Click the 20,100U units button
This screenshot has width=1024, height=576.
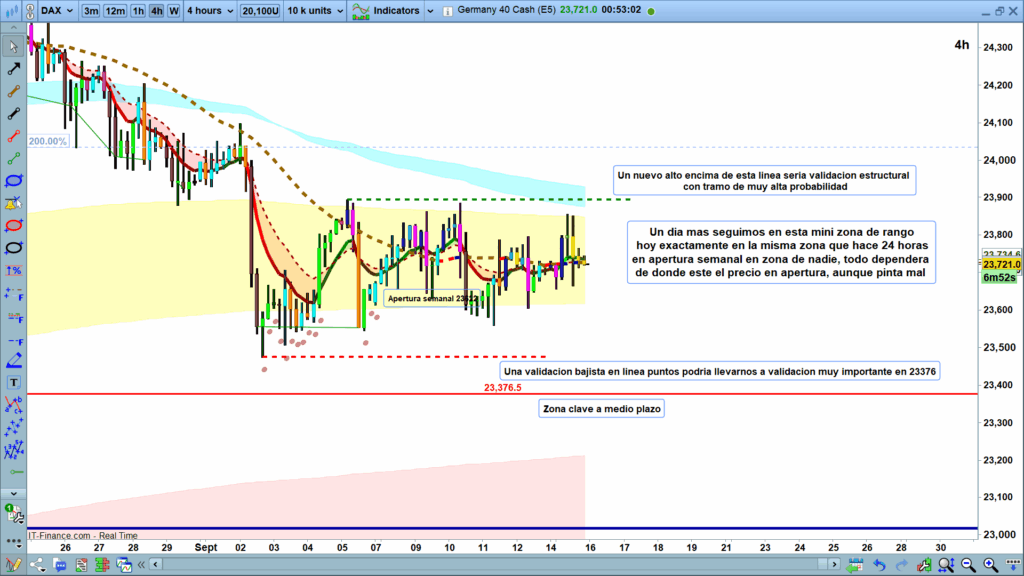coord(260,11)
